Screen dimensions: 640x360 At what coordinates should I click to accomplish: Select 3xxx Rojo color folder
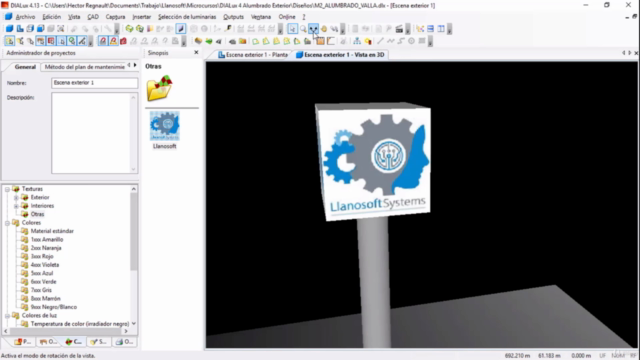42,256
